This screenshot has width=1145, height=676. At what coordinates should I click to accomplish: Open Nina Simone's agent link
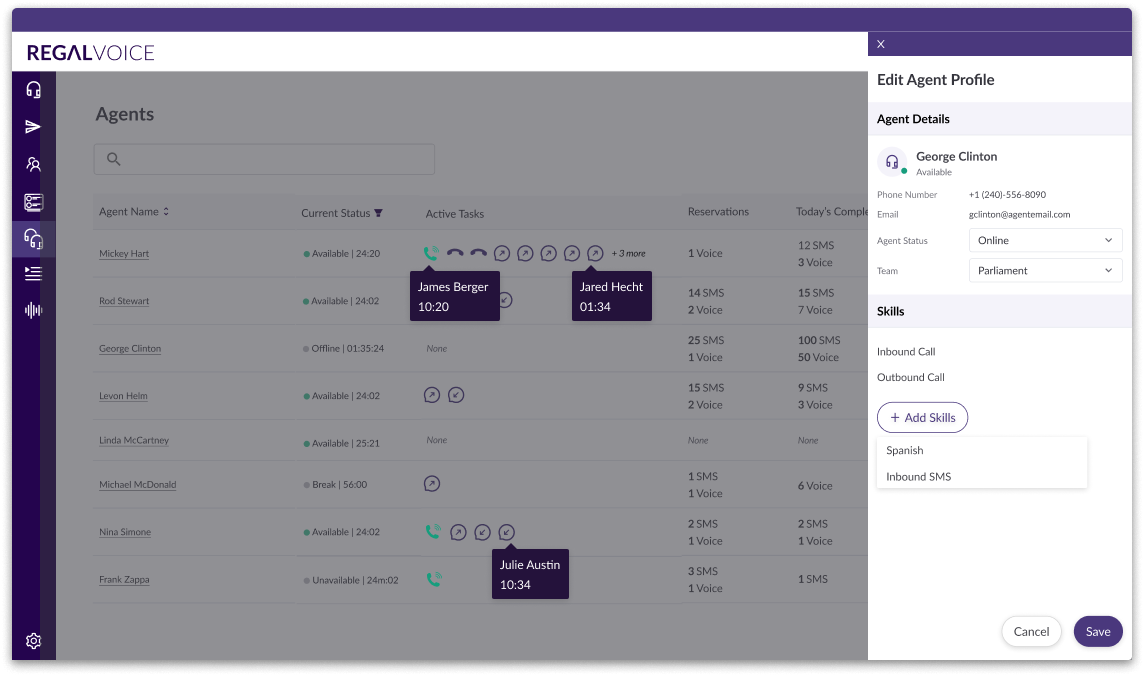[x=125, y=532]
